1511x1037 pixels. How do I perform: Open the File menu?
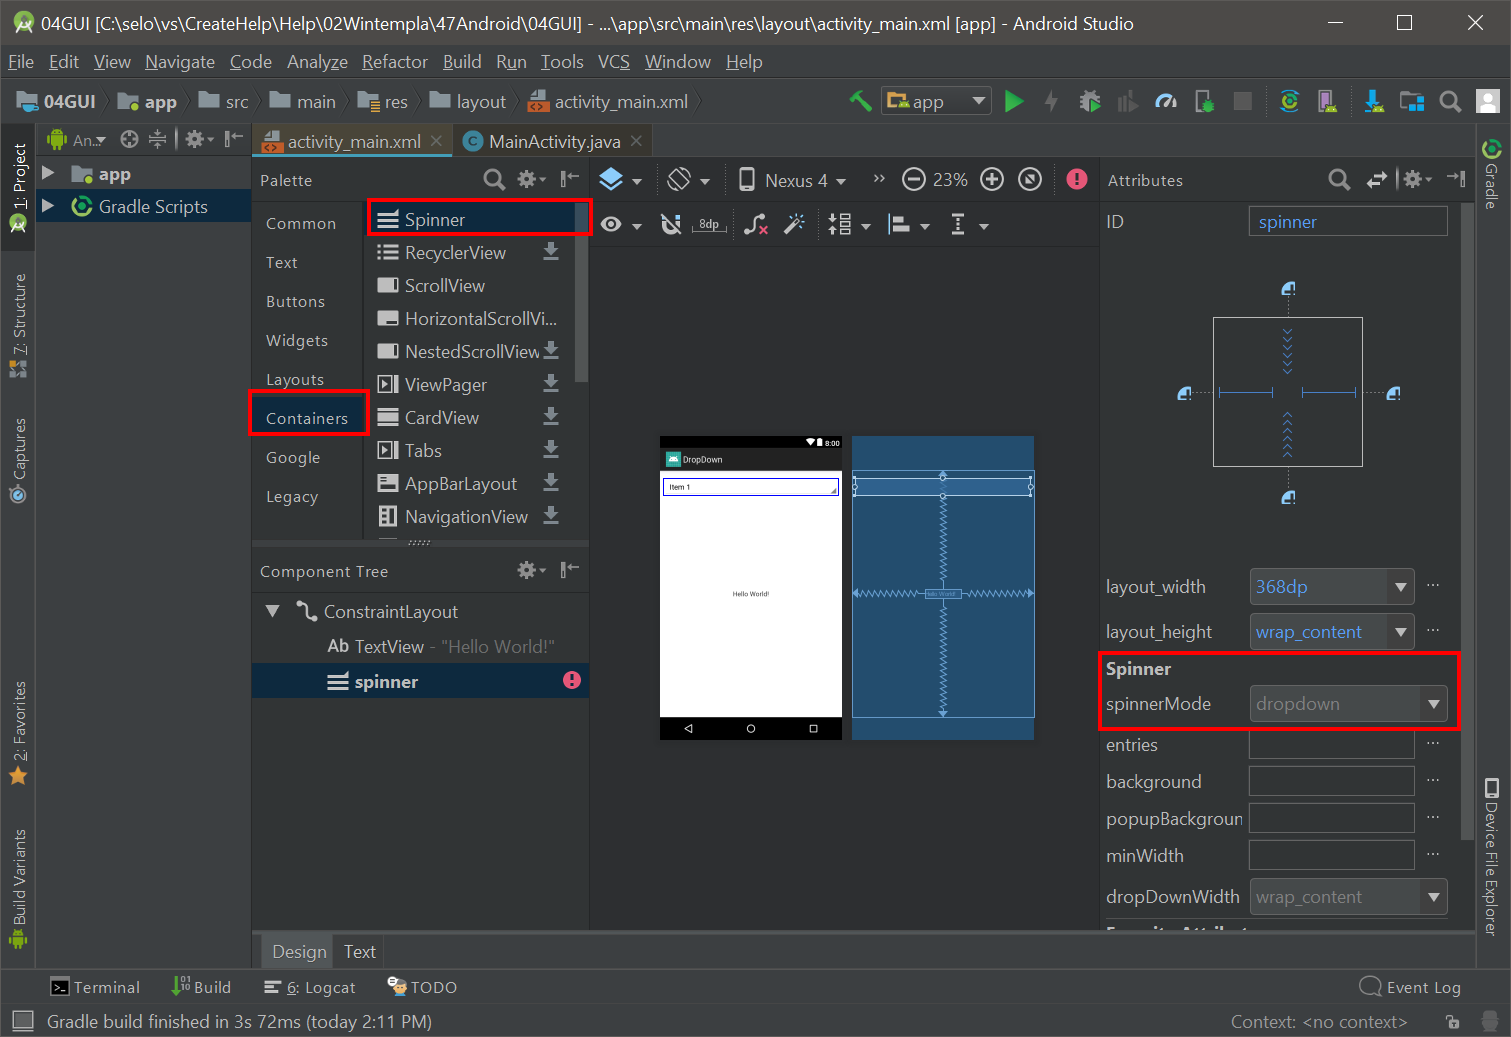coord(21,61)
